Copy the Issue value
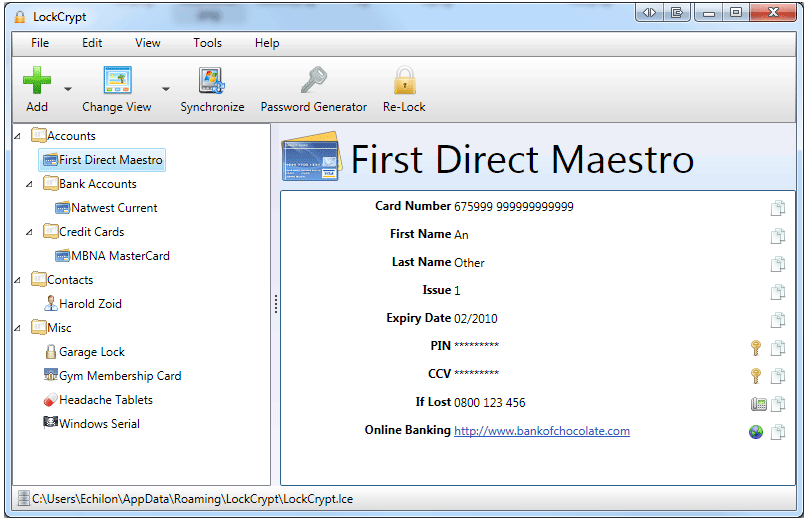The image size is (806, 519). point(778,292)
